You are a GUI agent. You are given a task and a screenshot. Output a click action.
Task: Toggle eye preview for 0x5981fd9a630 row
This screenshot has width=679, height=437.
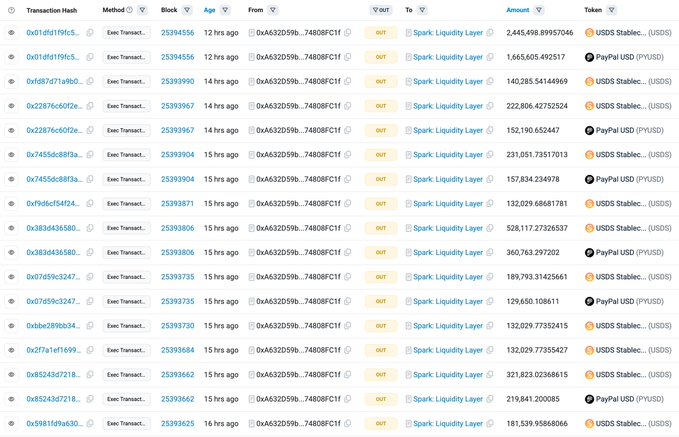11,424
